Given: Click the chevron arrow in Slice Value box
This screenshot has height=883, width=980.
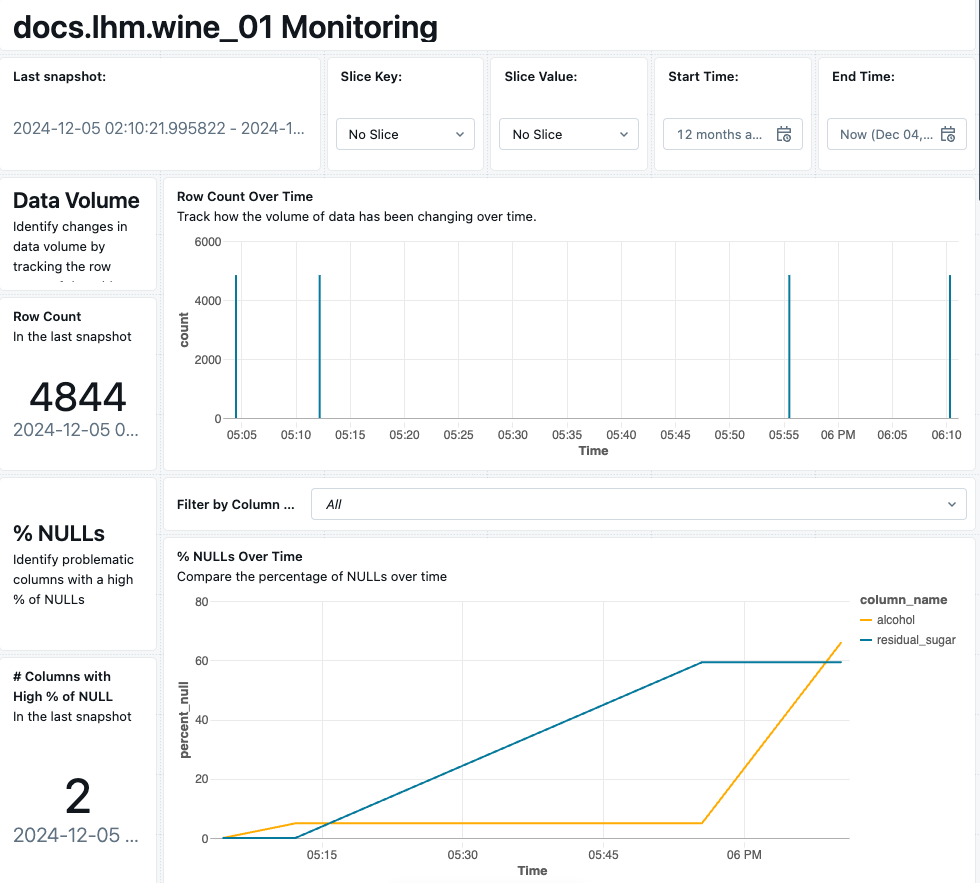Looking at the screenshot, I should pyautogui.click(x=623, y=134).
